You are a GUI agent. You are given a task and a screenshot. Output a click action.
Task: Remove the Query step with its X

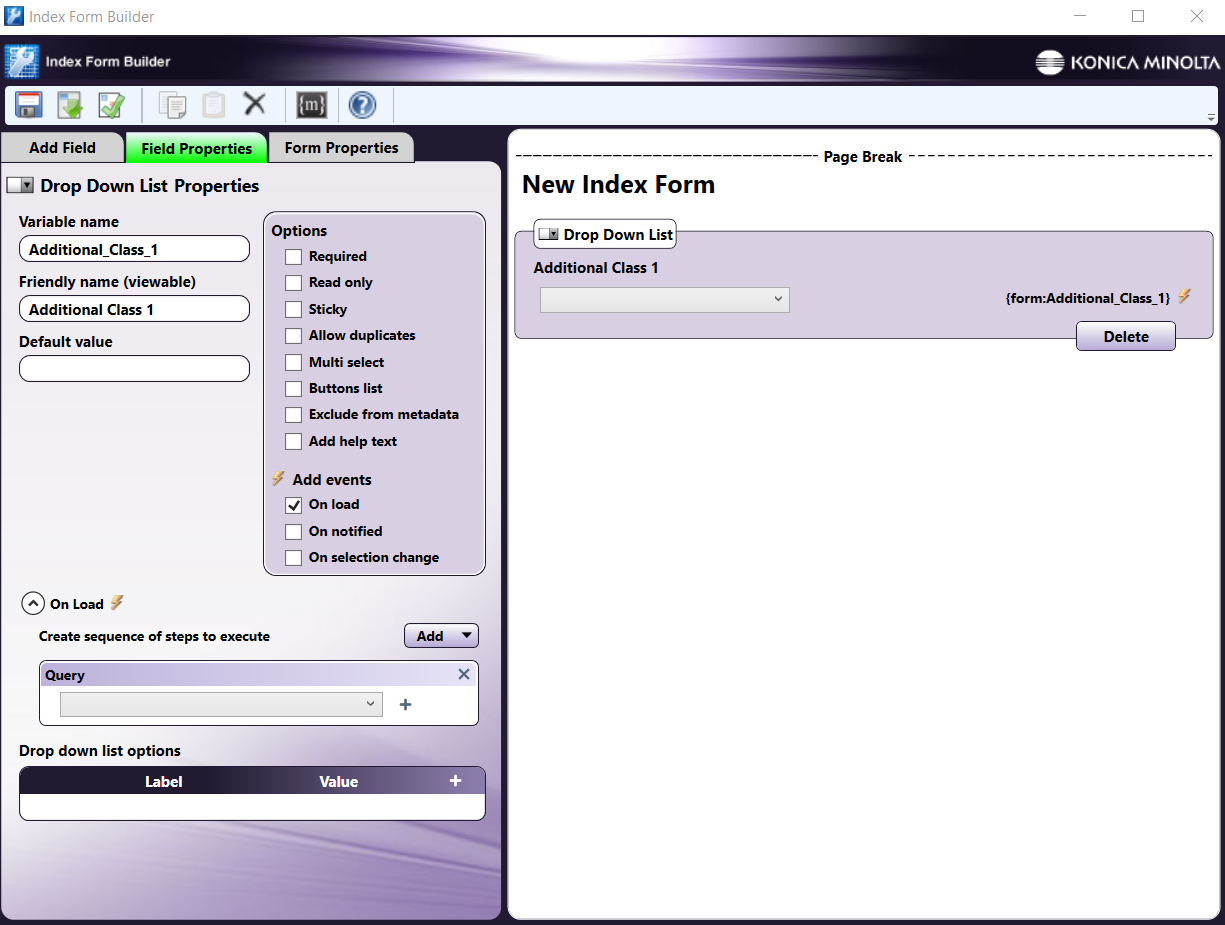click(464, 674)
